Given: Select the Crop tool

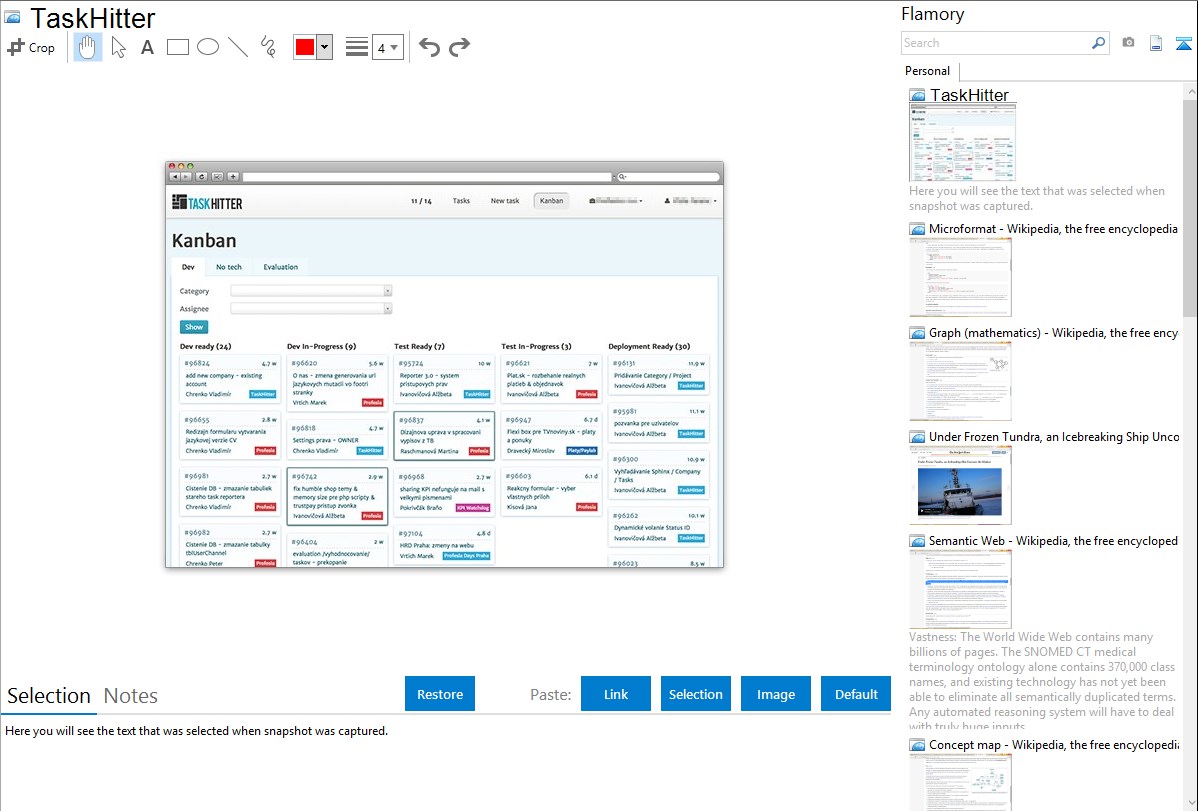Looking at the screenshot, I should 31,47.
